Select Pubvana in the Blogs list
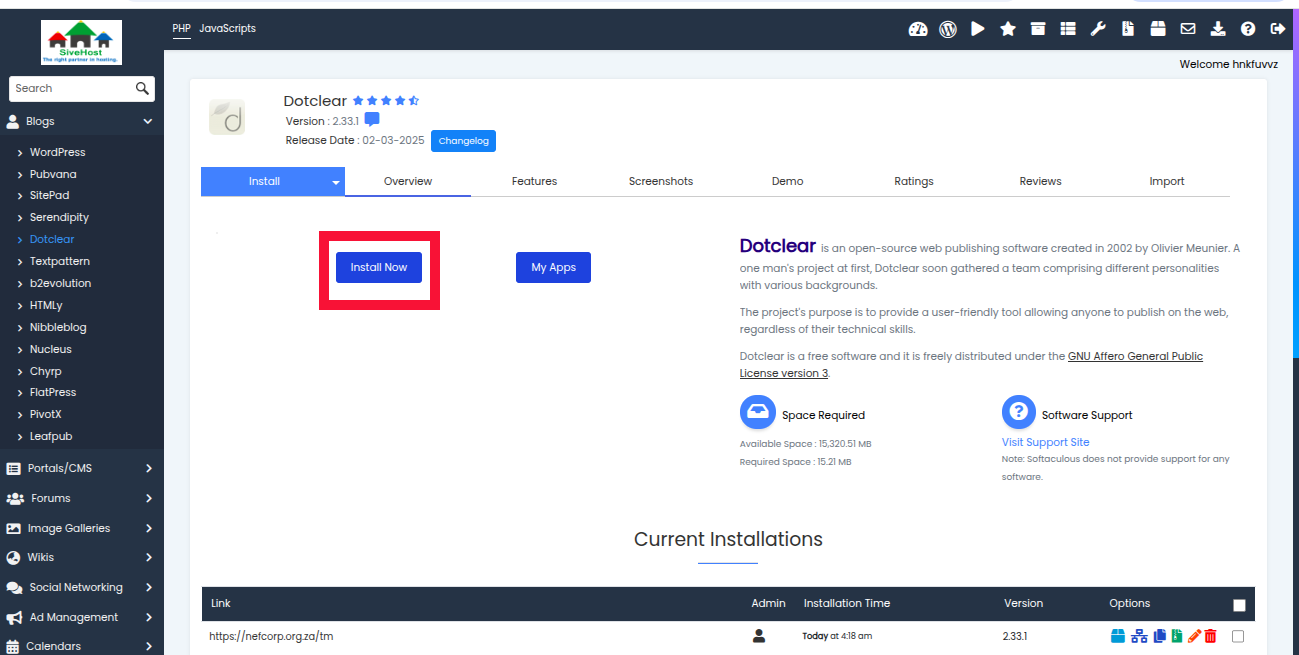 [x=53, y=174]
